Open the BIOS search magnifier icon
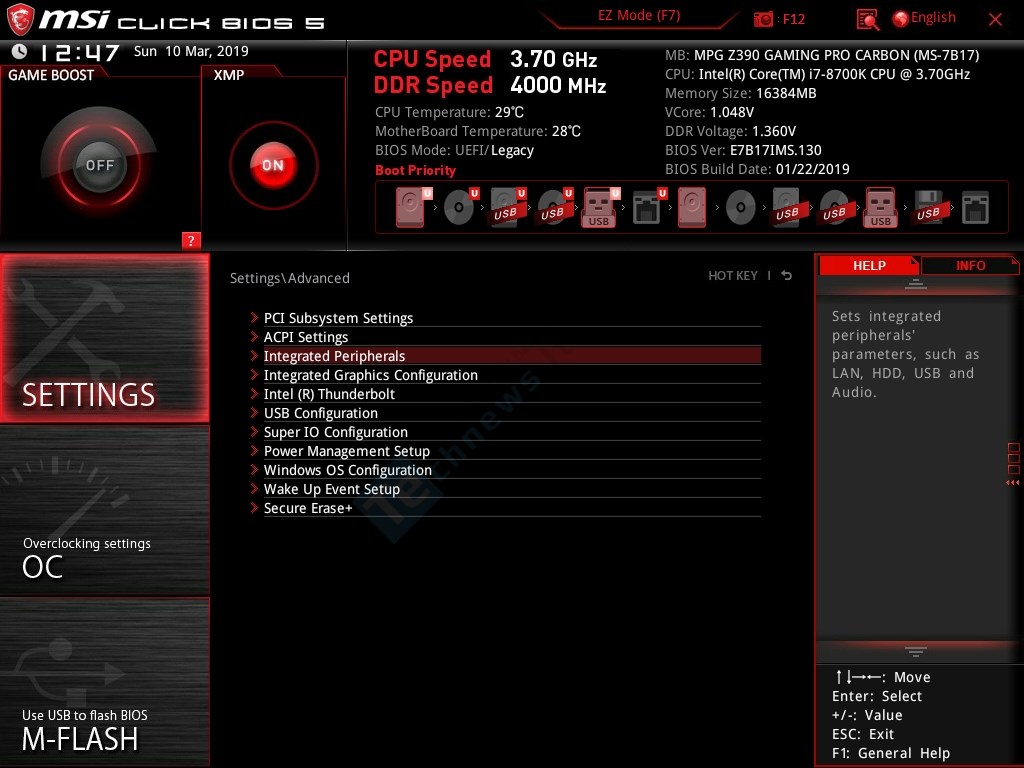Image resolution: width=1024 pixels, height=768 pixels. [868, 19]
